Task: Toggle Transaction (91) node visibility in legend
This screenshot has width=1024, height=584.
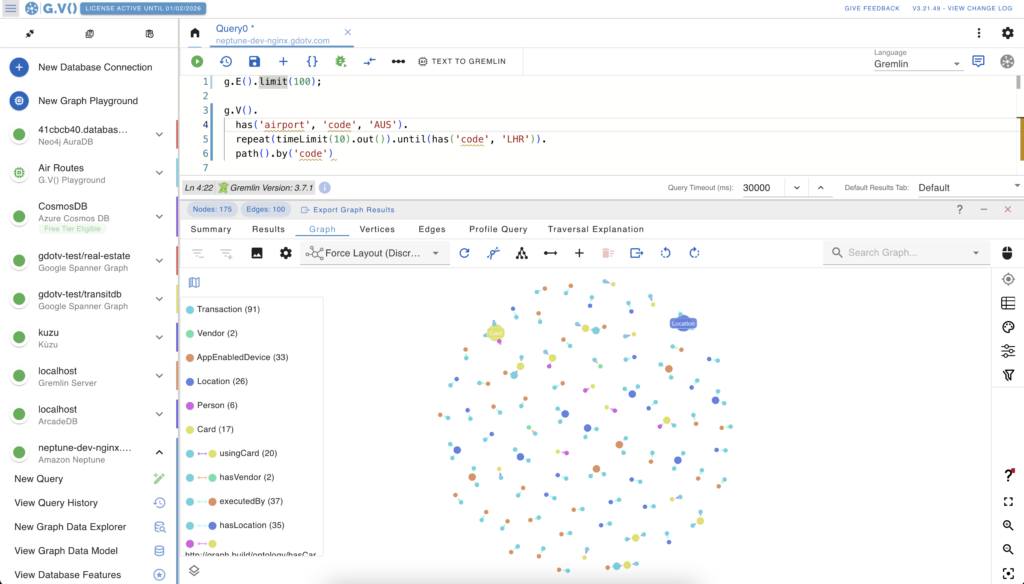Action: point(223,309)
